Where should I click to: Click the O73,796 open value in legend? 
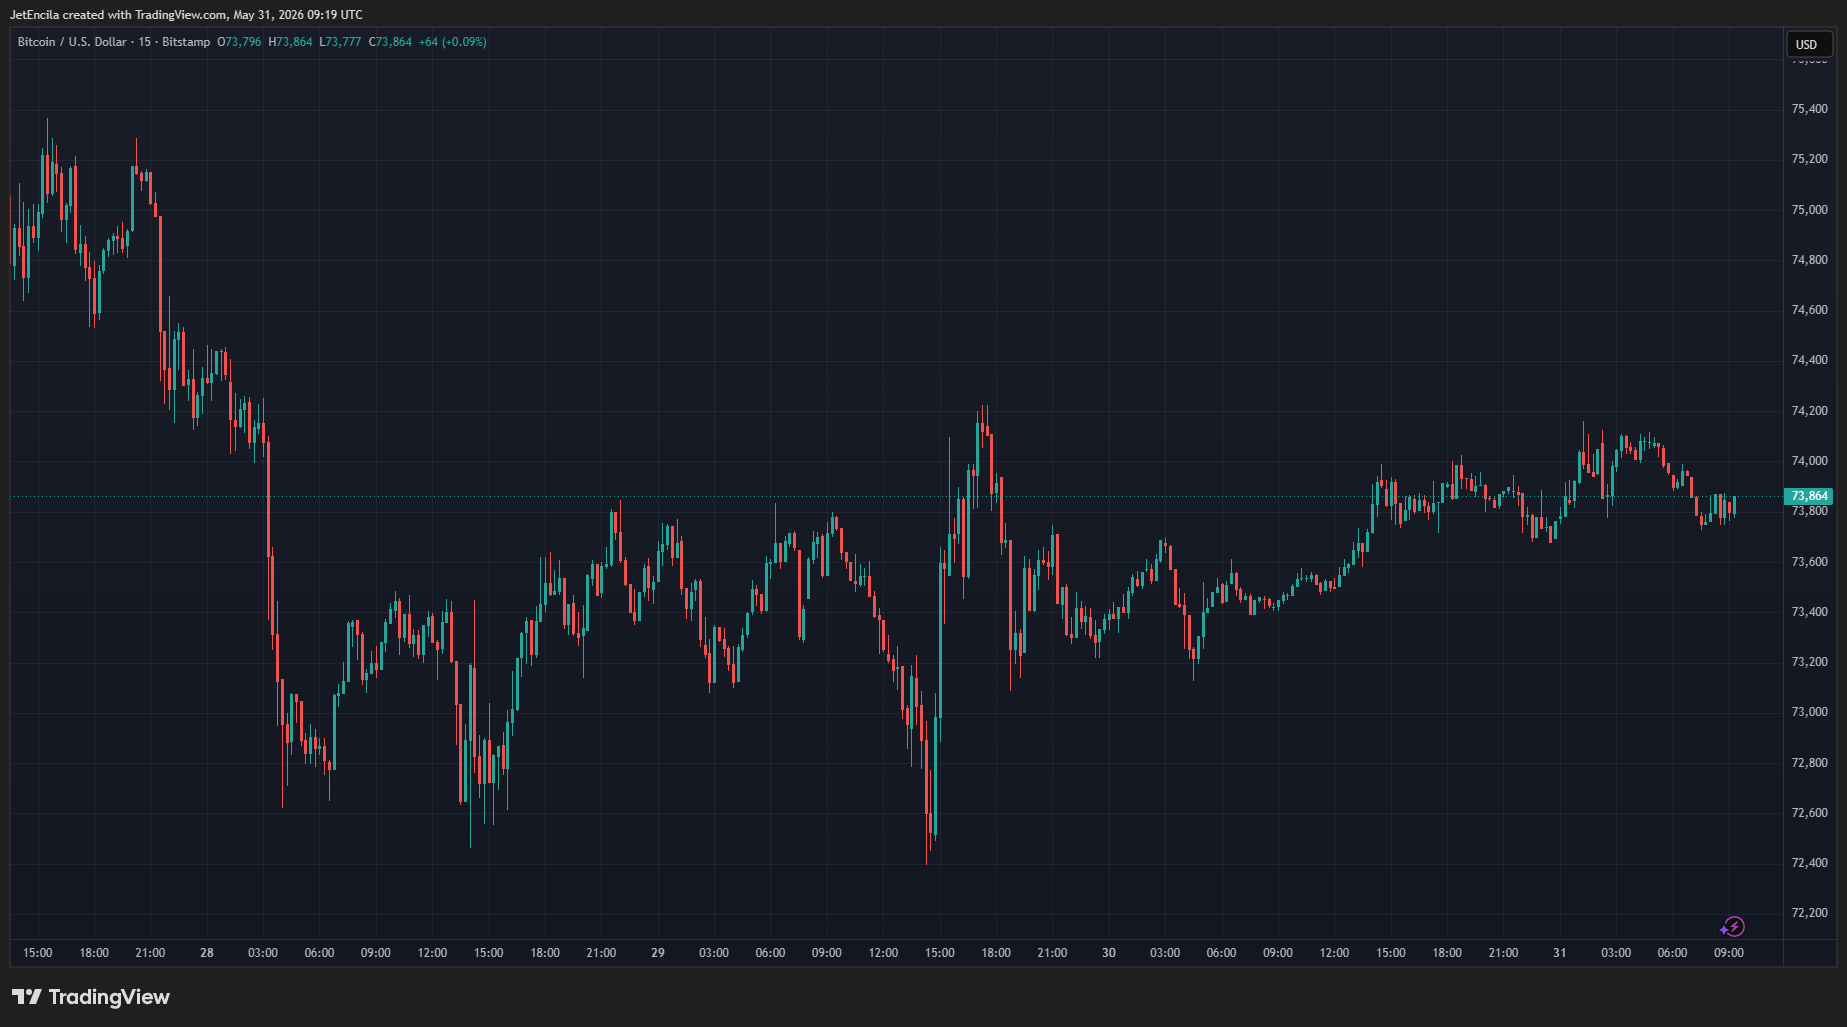[x=239, y=42]
